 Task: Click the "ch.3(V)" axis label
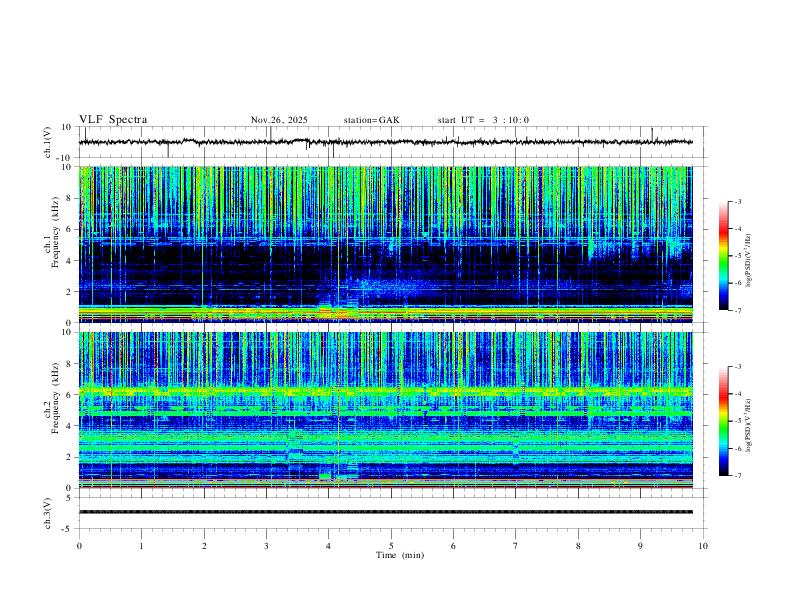48,513
